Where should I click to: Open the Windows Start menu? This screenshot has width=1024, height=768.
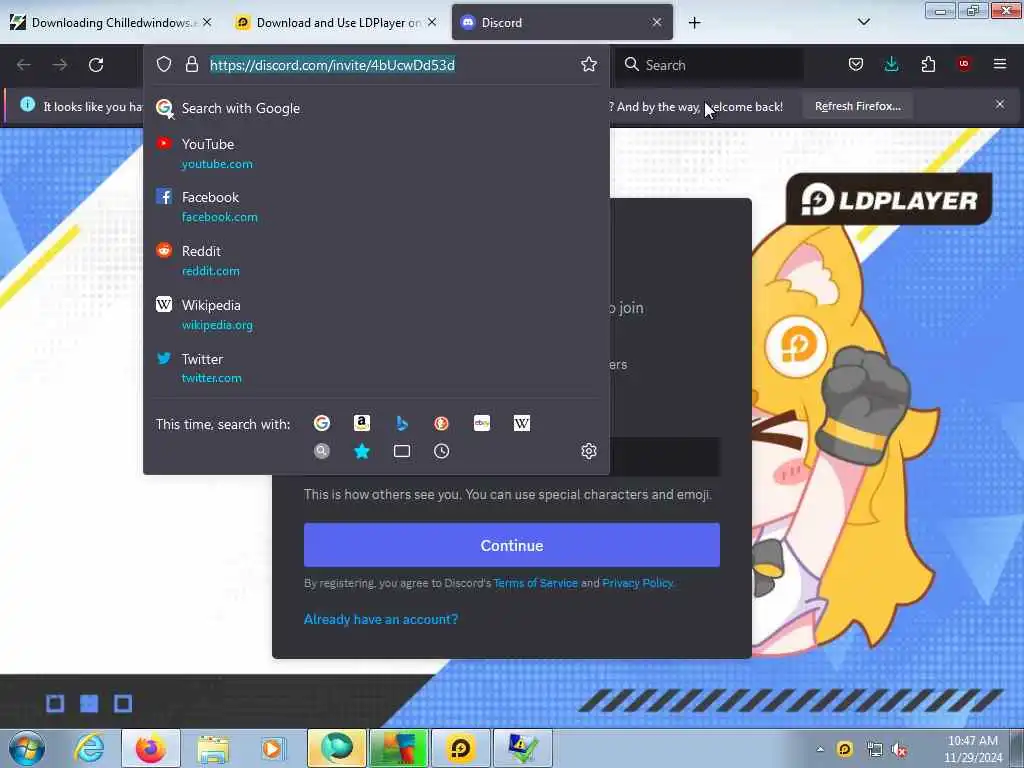[27, 748]
